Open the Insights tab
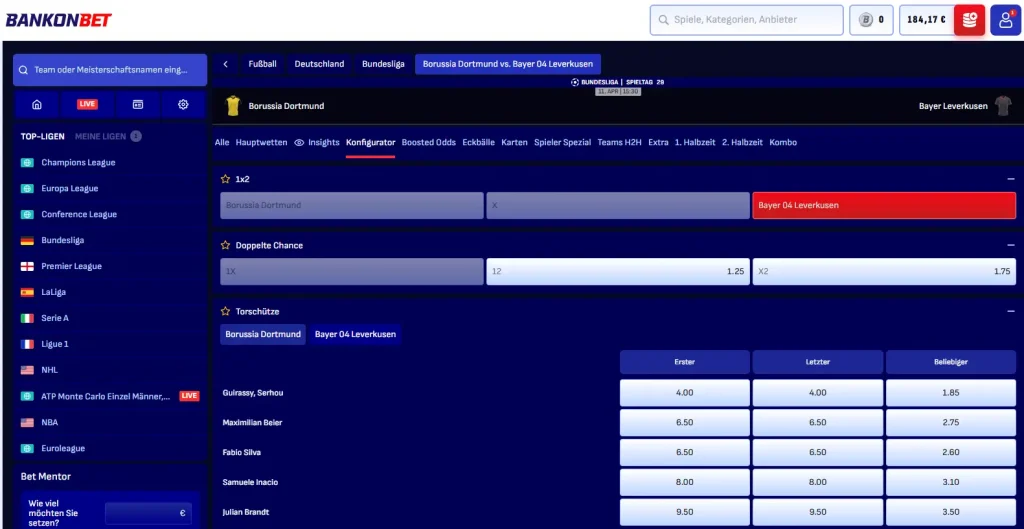The height and width of the screenshot is (529, 1024). [x=317, y=142]
